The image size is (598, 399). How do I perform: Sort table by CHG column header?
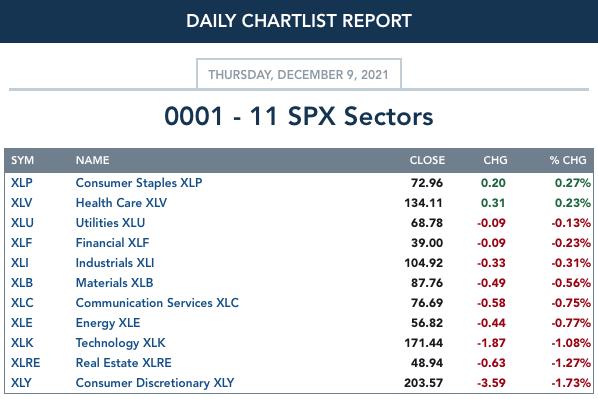click(x=495, y=160)
